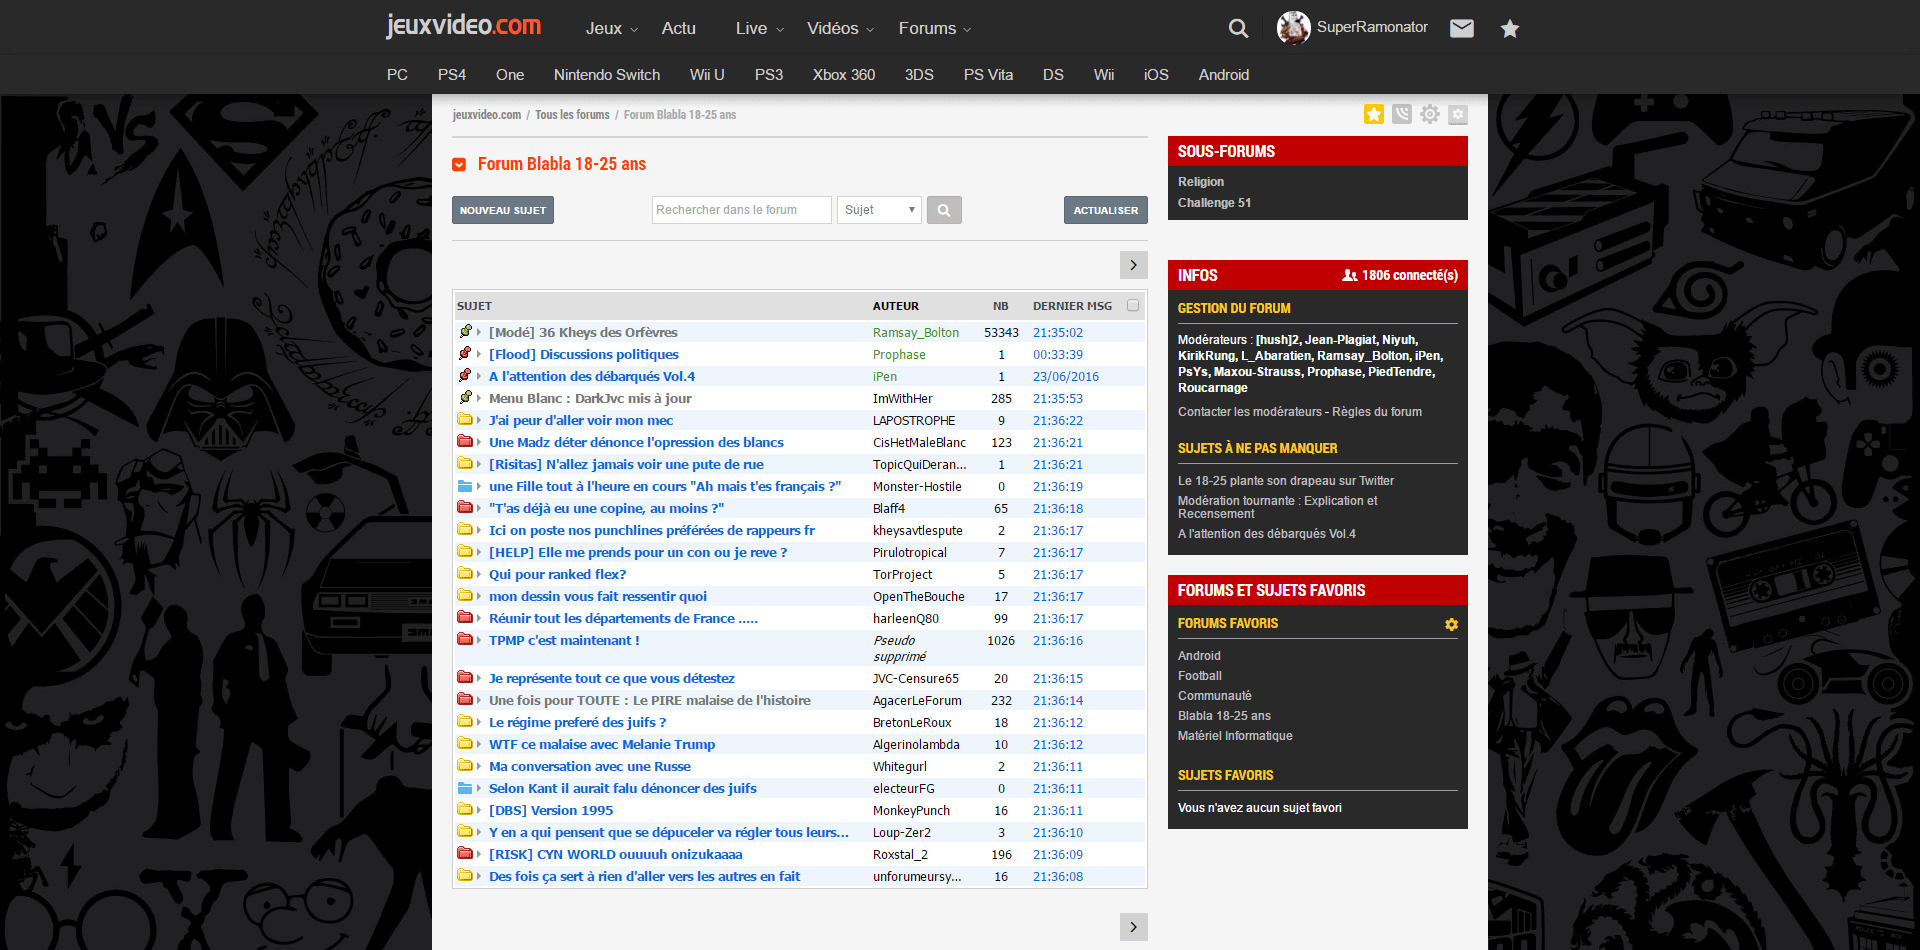Click the round grey gear icon above Sous-Forums
Image resolution: width=1920 pixels, height=950 pixels.
pyautogui.click(x=1430, y=114)
